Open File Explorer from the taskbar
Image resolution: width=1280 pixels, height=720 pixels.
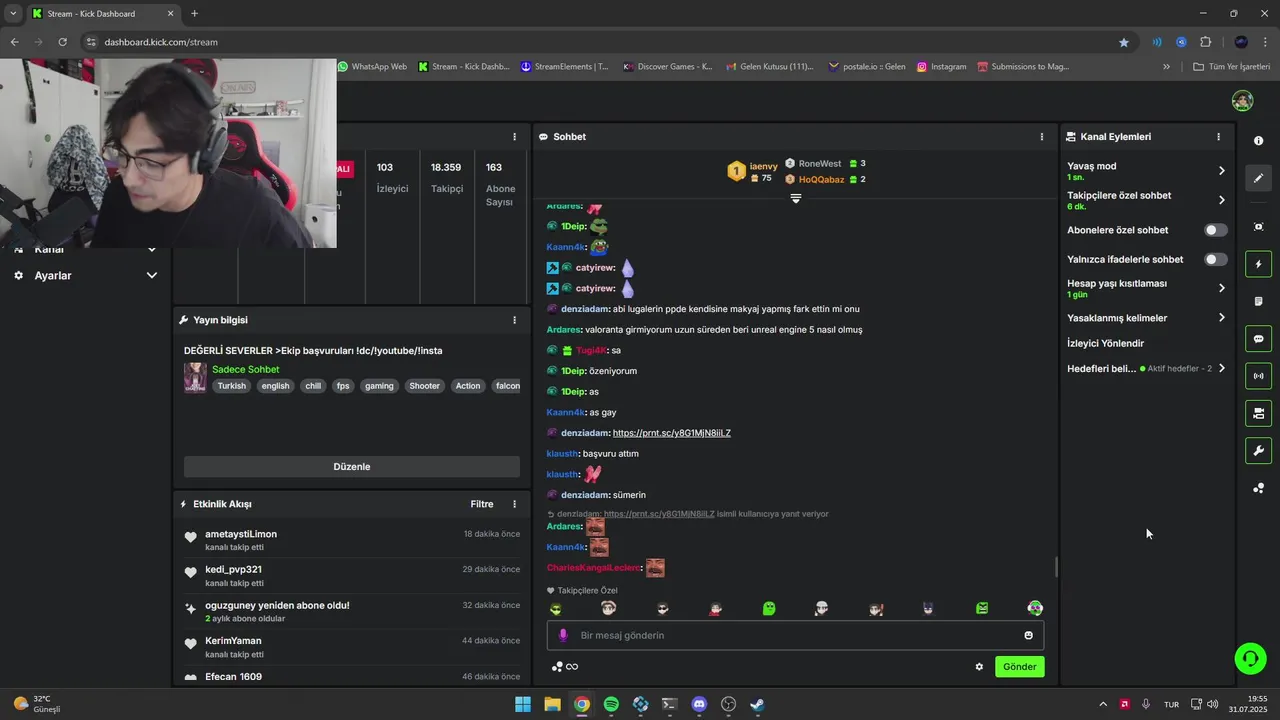[x=552, y=704]
